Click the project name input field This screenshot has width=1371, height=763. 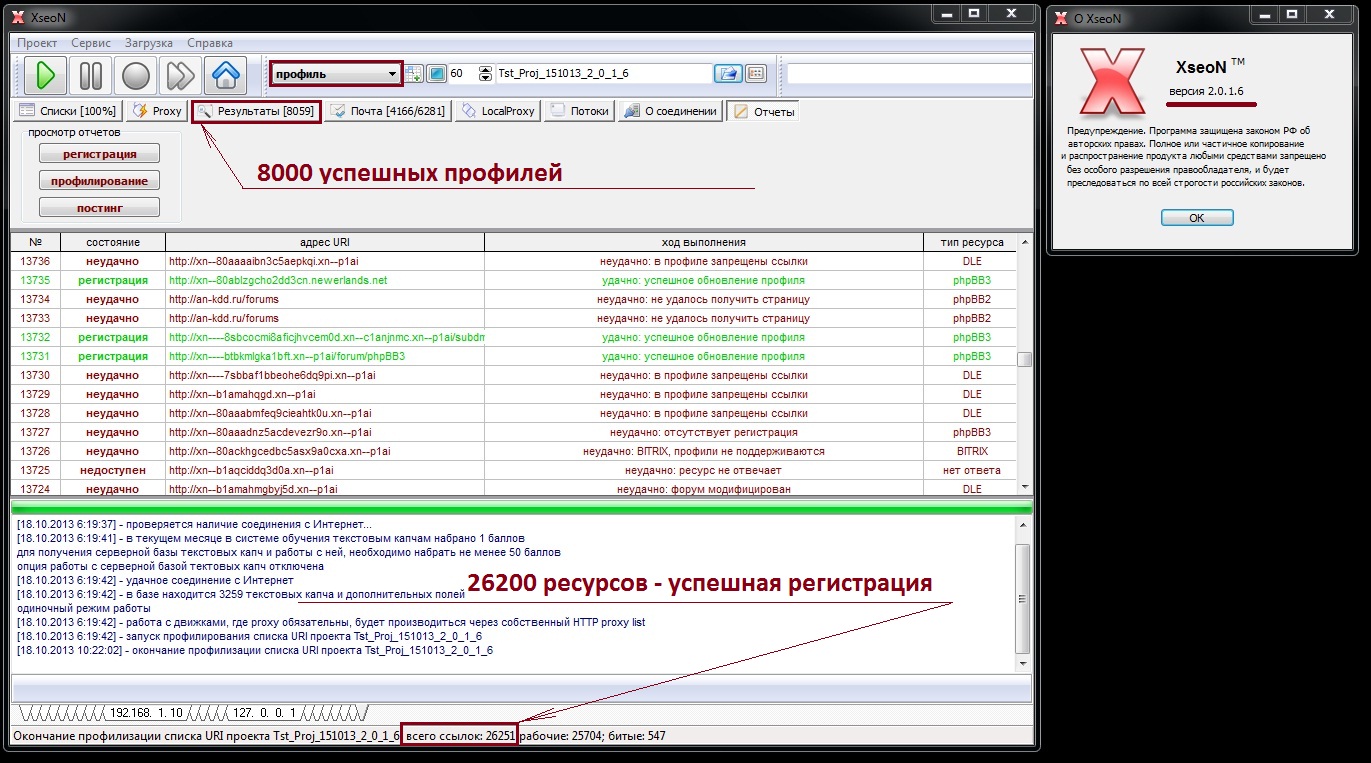603,74
